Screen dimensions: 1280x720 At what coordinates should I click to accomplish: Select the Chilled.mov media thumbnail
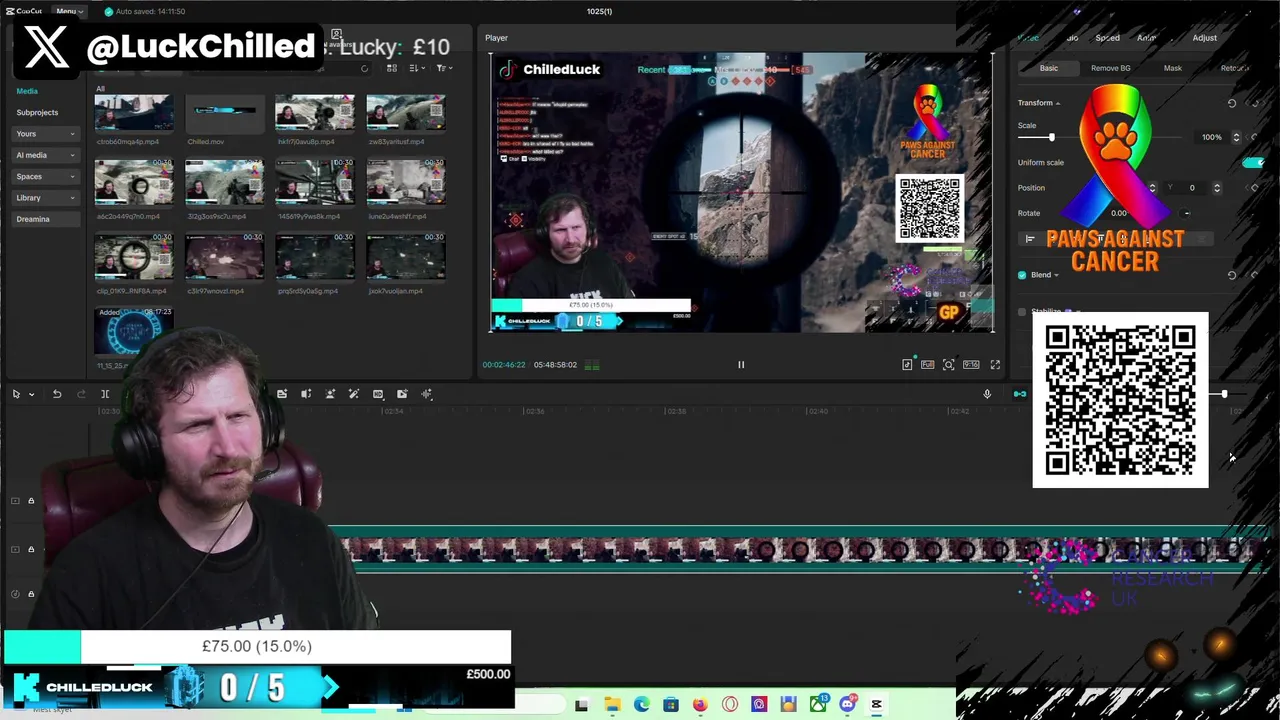tap(224, 113)
